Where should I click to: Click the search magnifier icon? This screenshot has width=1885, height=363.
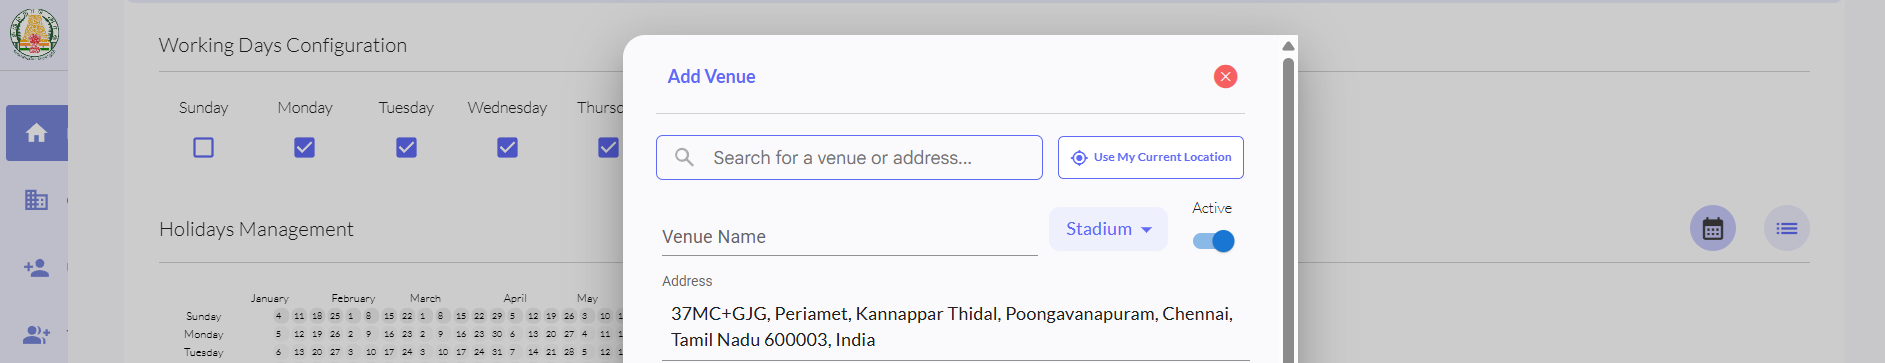pos(684,158)
